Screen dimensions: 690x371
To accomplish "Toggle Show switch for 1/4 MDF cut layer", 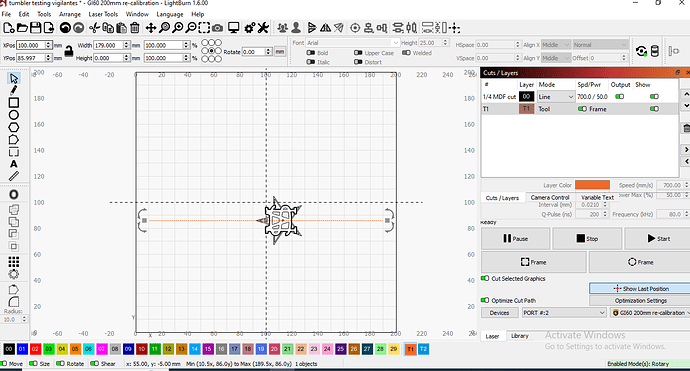I will click(x=654, y=96).
